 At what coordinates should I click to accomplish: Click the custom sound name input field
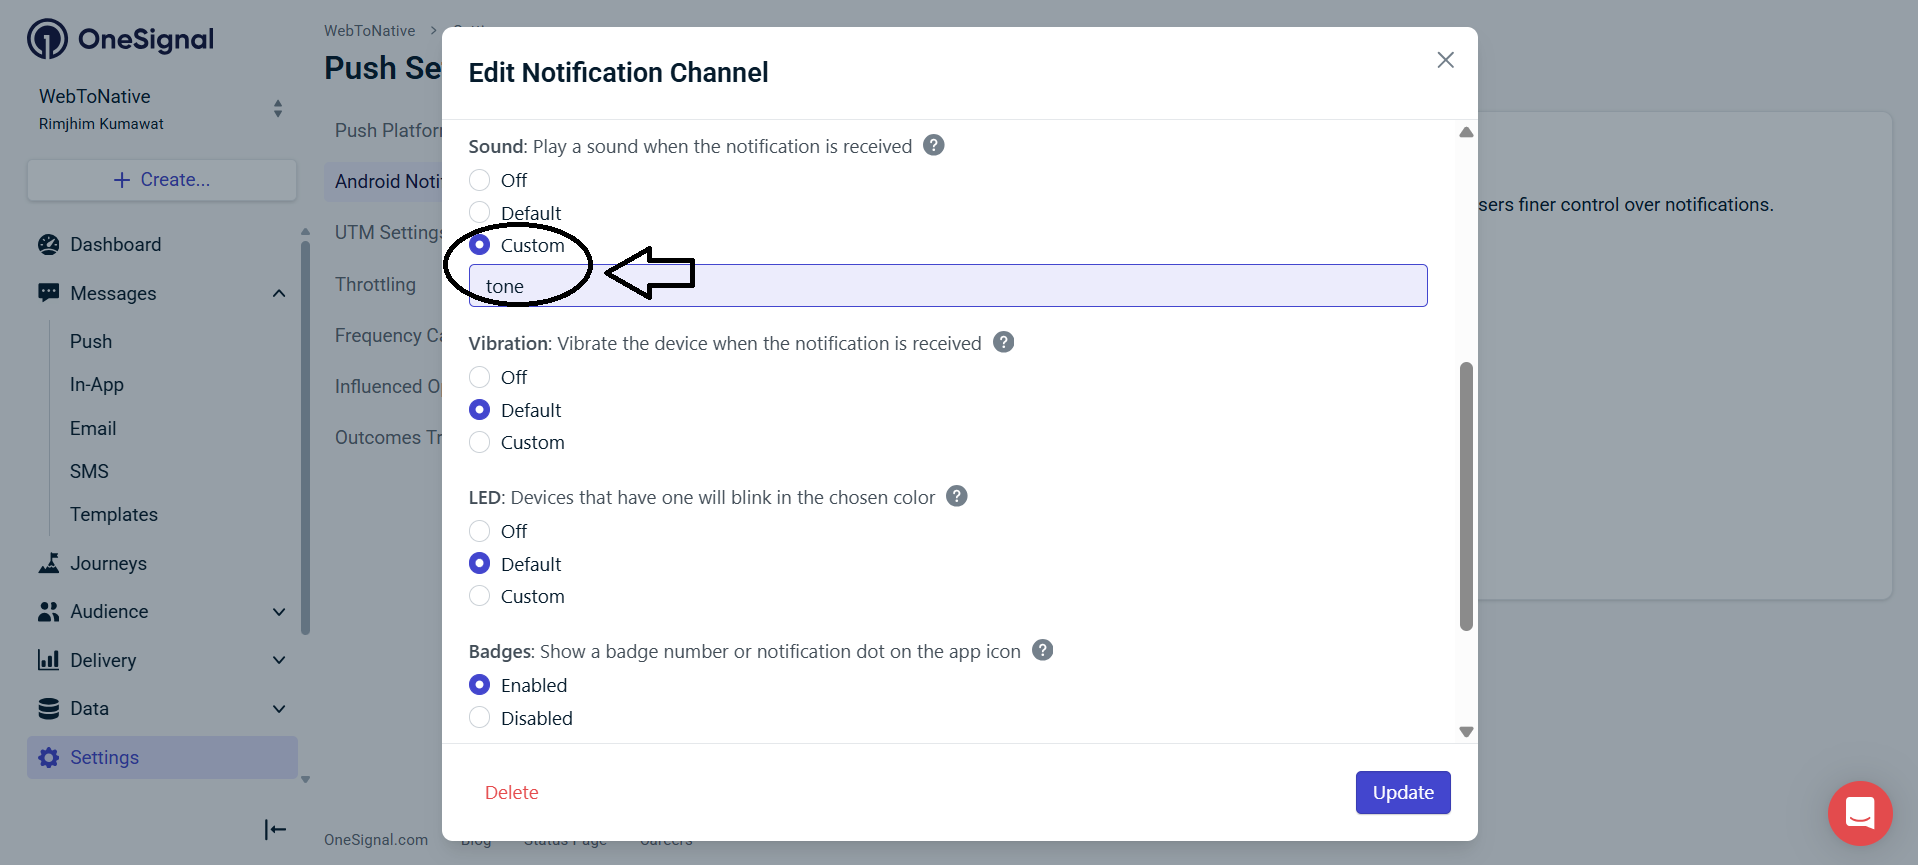click(x=947, y=286)
